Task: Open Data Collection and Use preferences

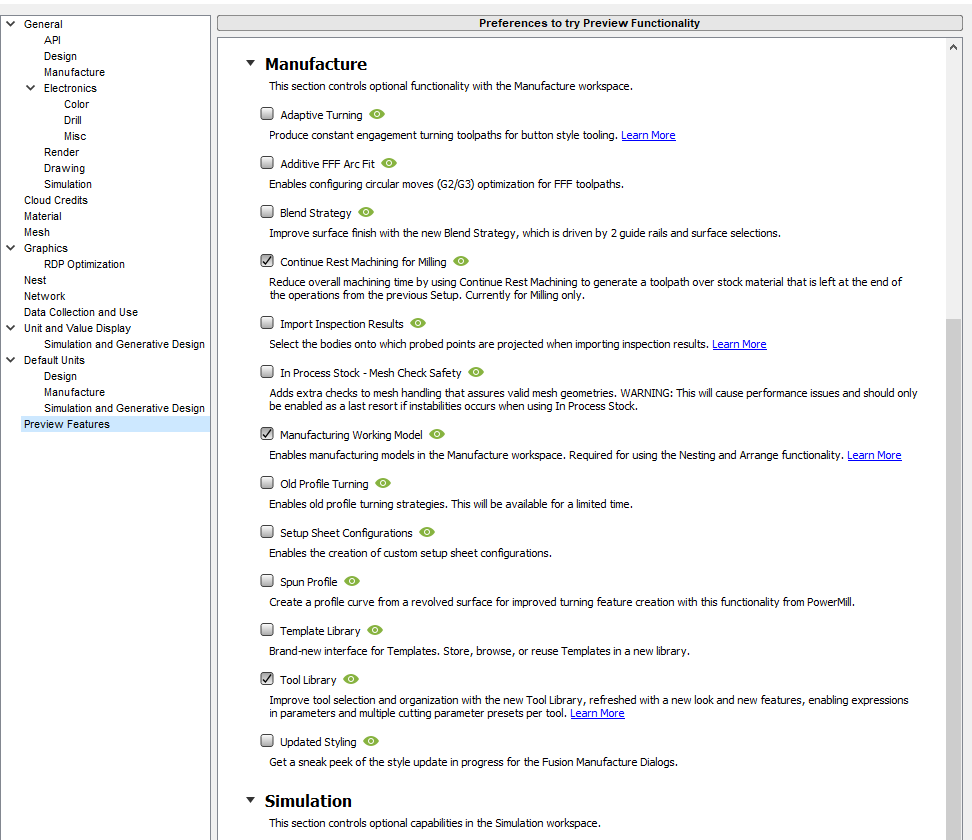Action: point(81,312)
